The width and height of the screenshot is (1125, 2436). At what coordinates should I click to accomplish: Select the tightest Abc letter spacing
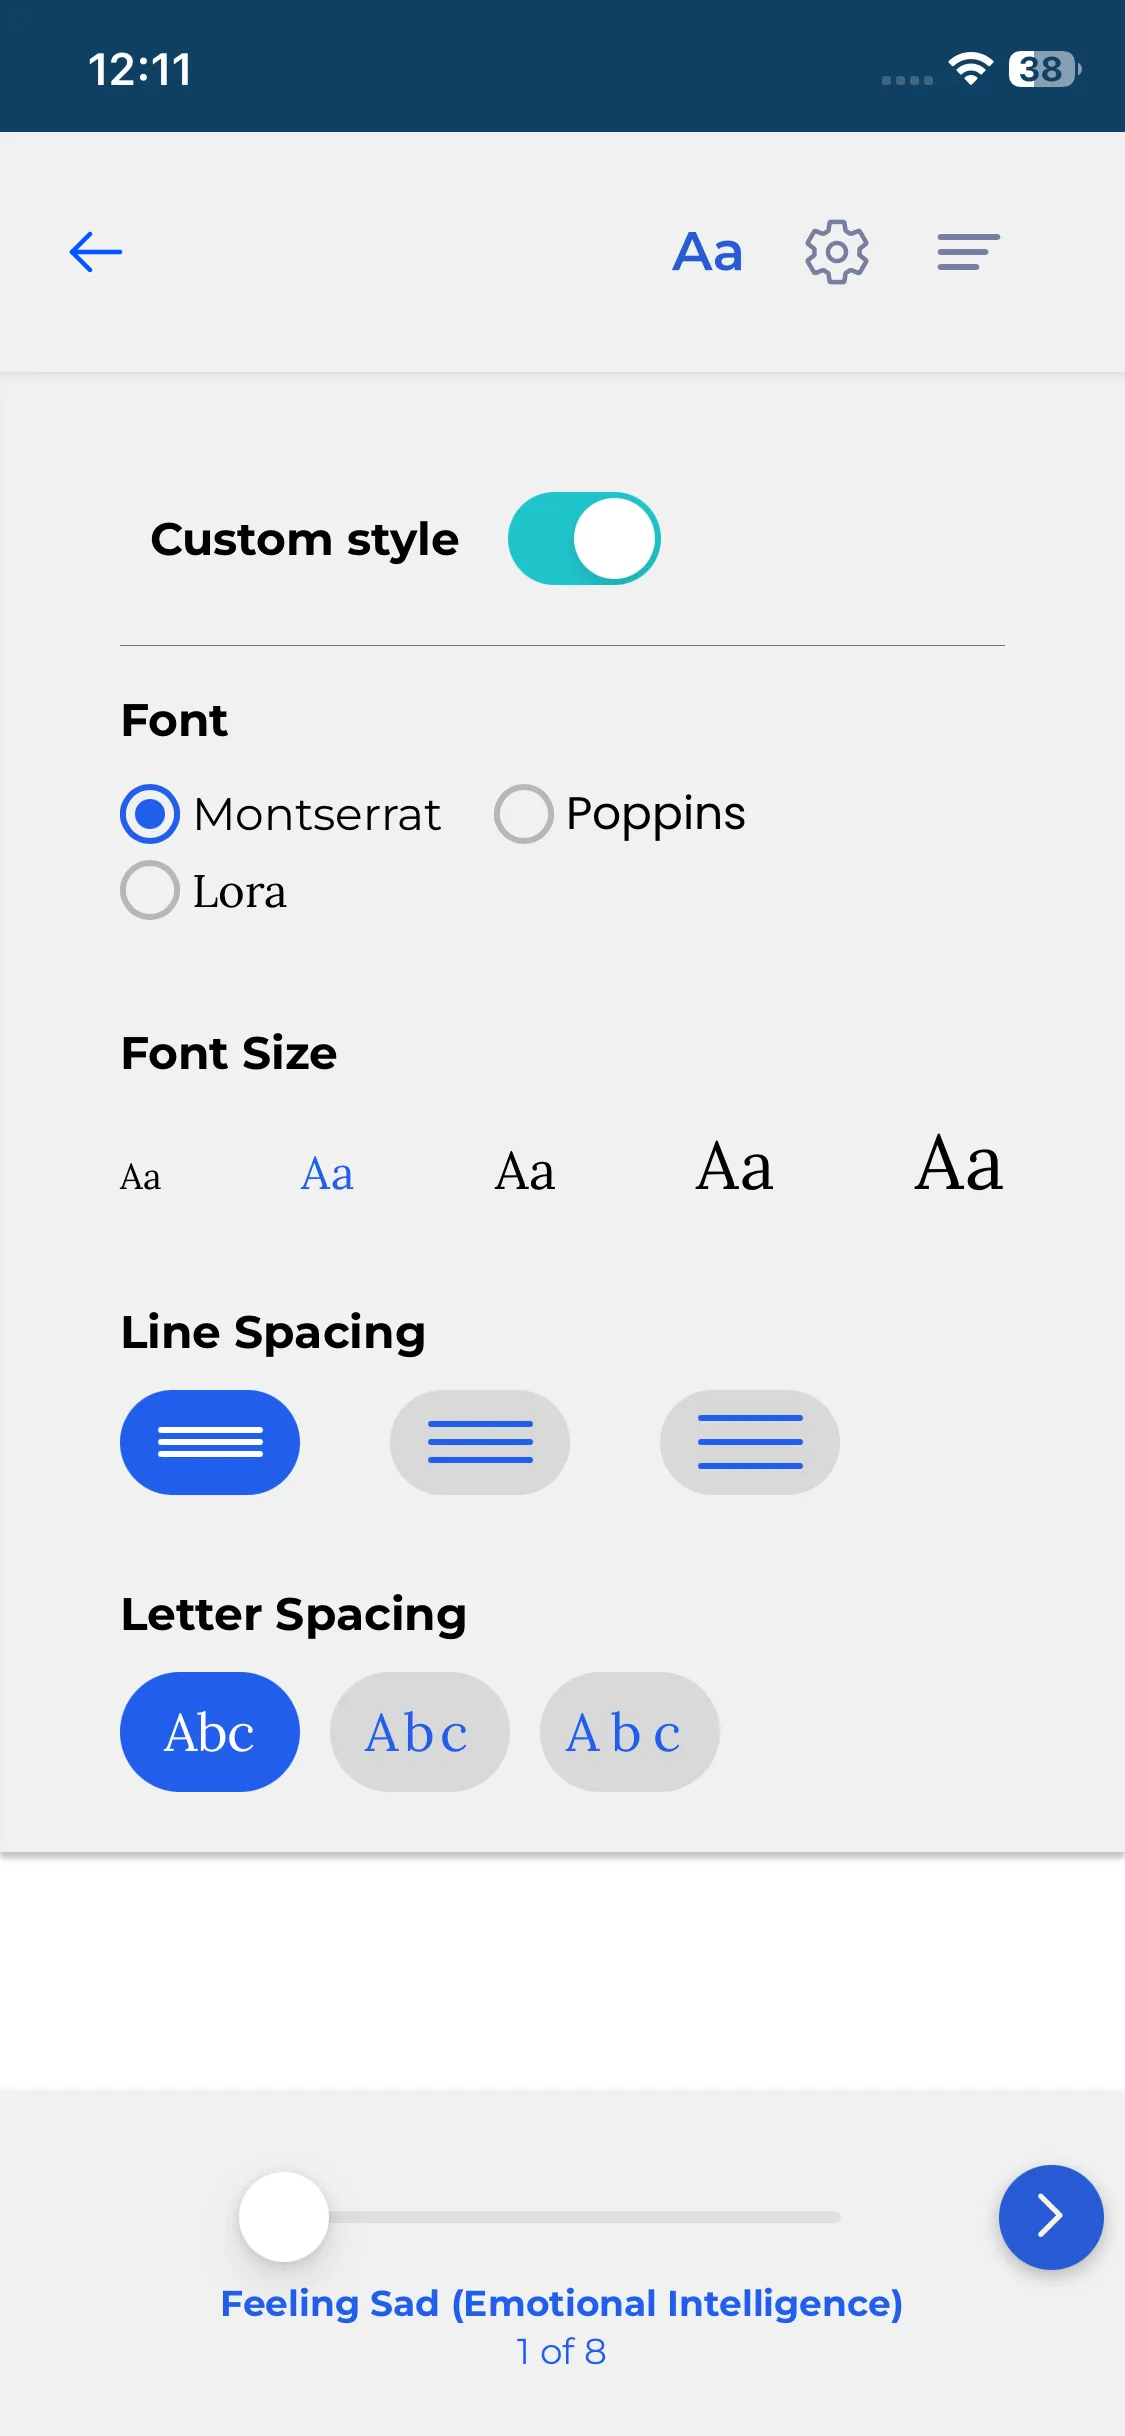pos(210,1732)
